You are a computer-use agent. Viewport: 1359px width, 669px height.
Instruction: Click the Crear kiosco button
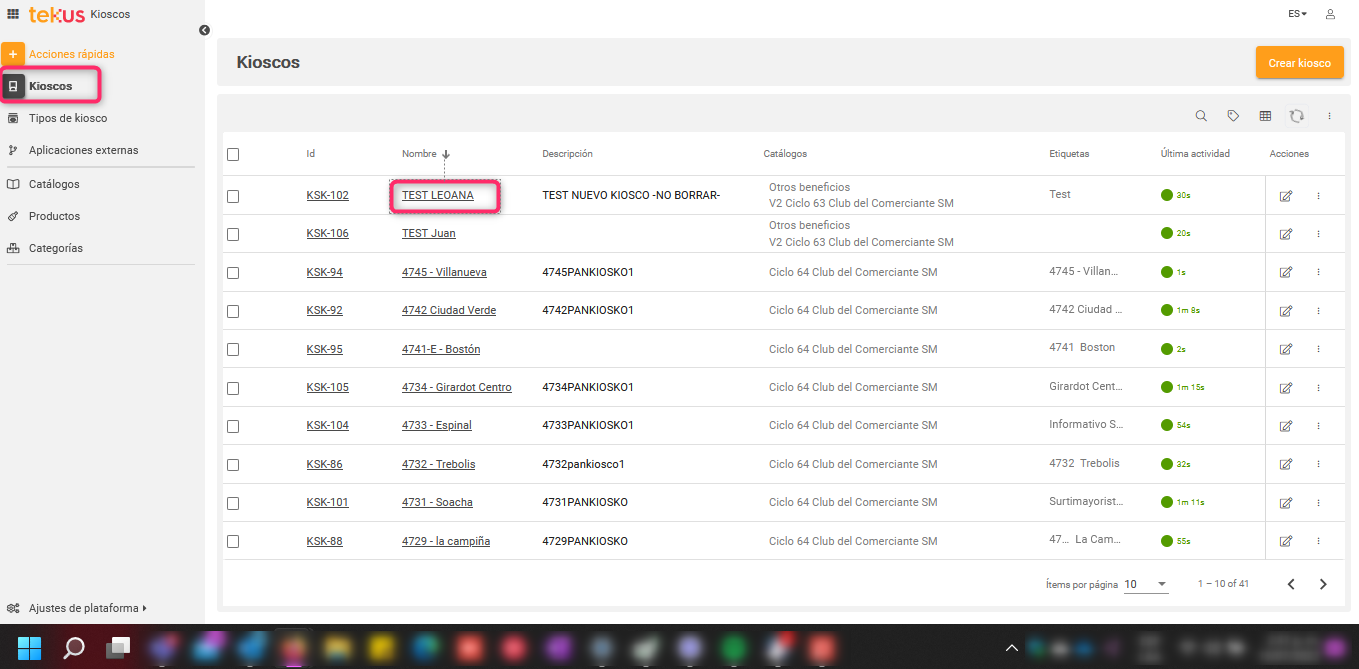(1299, 62)
